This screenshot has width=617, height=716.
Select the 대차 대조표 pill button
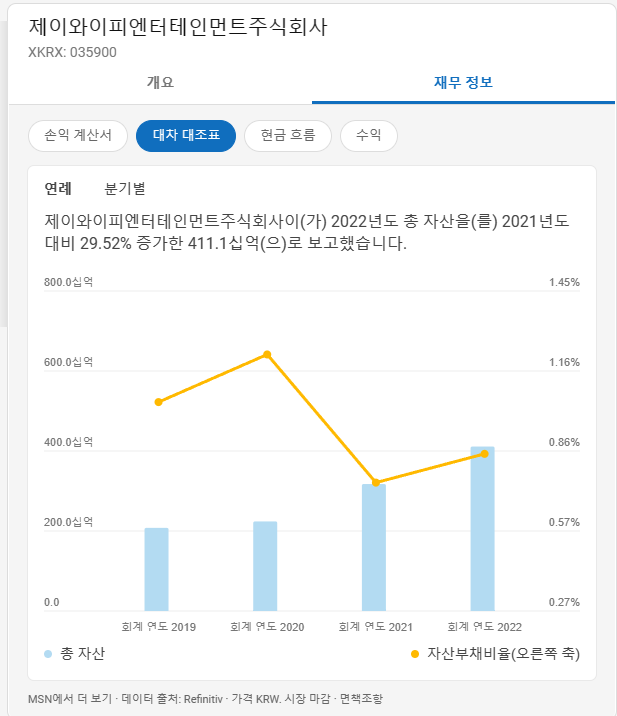[186, 136]
